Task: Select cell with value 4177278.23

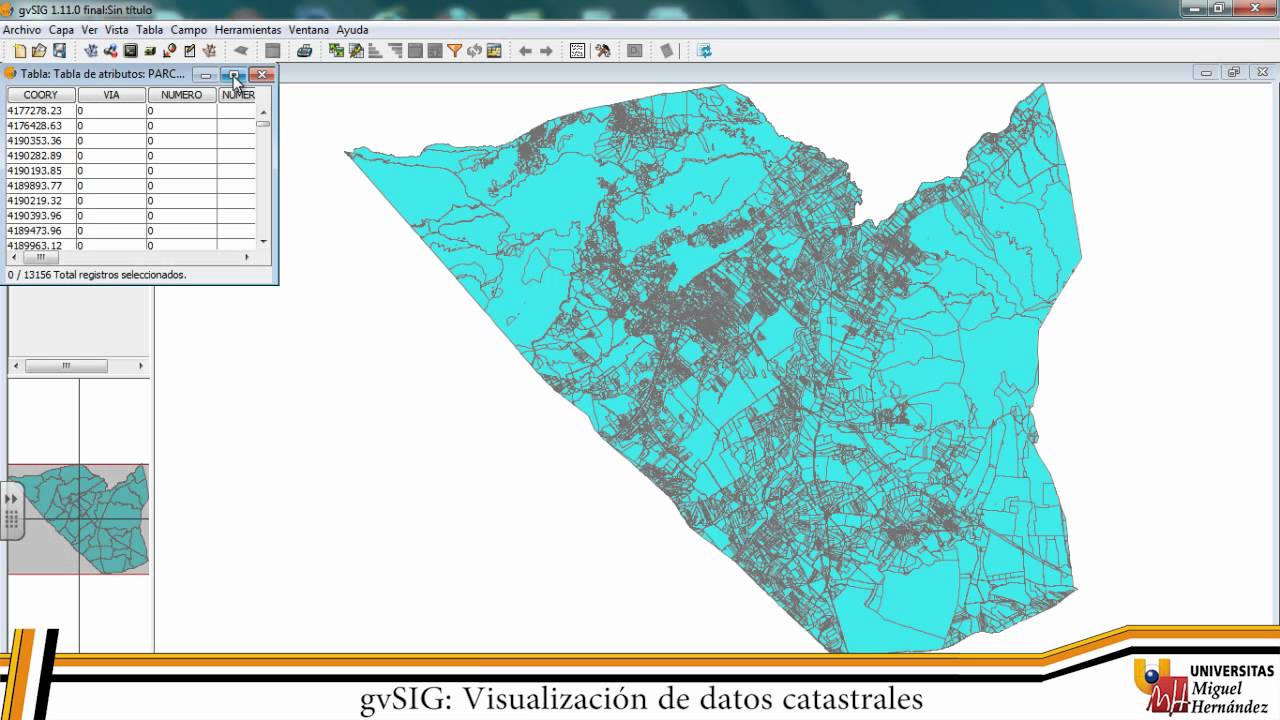Action: pyautogui.click(x=41, y=111)
